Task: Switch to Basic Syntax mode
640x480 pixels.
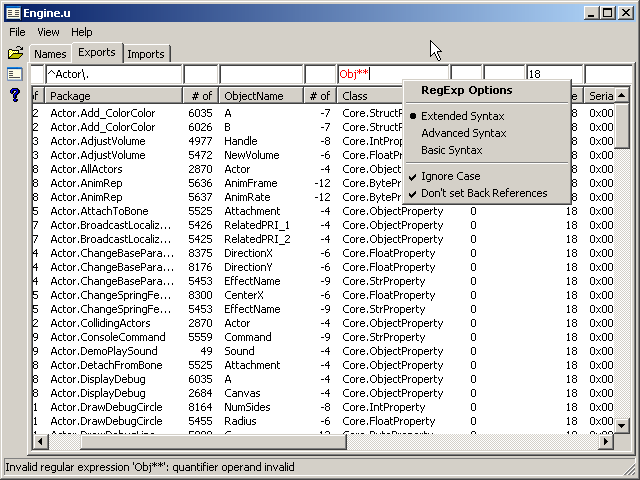Action: (x=451, y=150)
